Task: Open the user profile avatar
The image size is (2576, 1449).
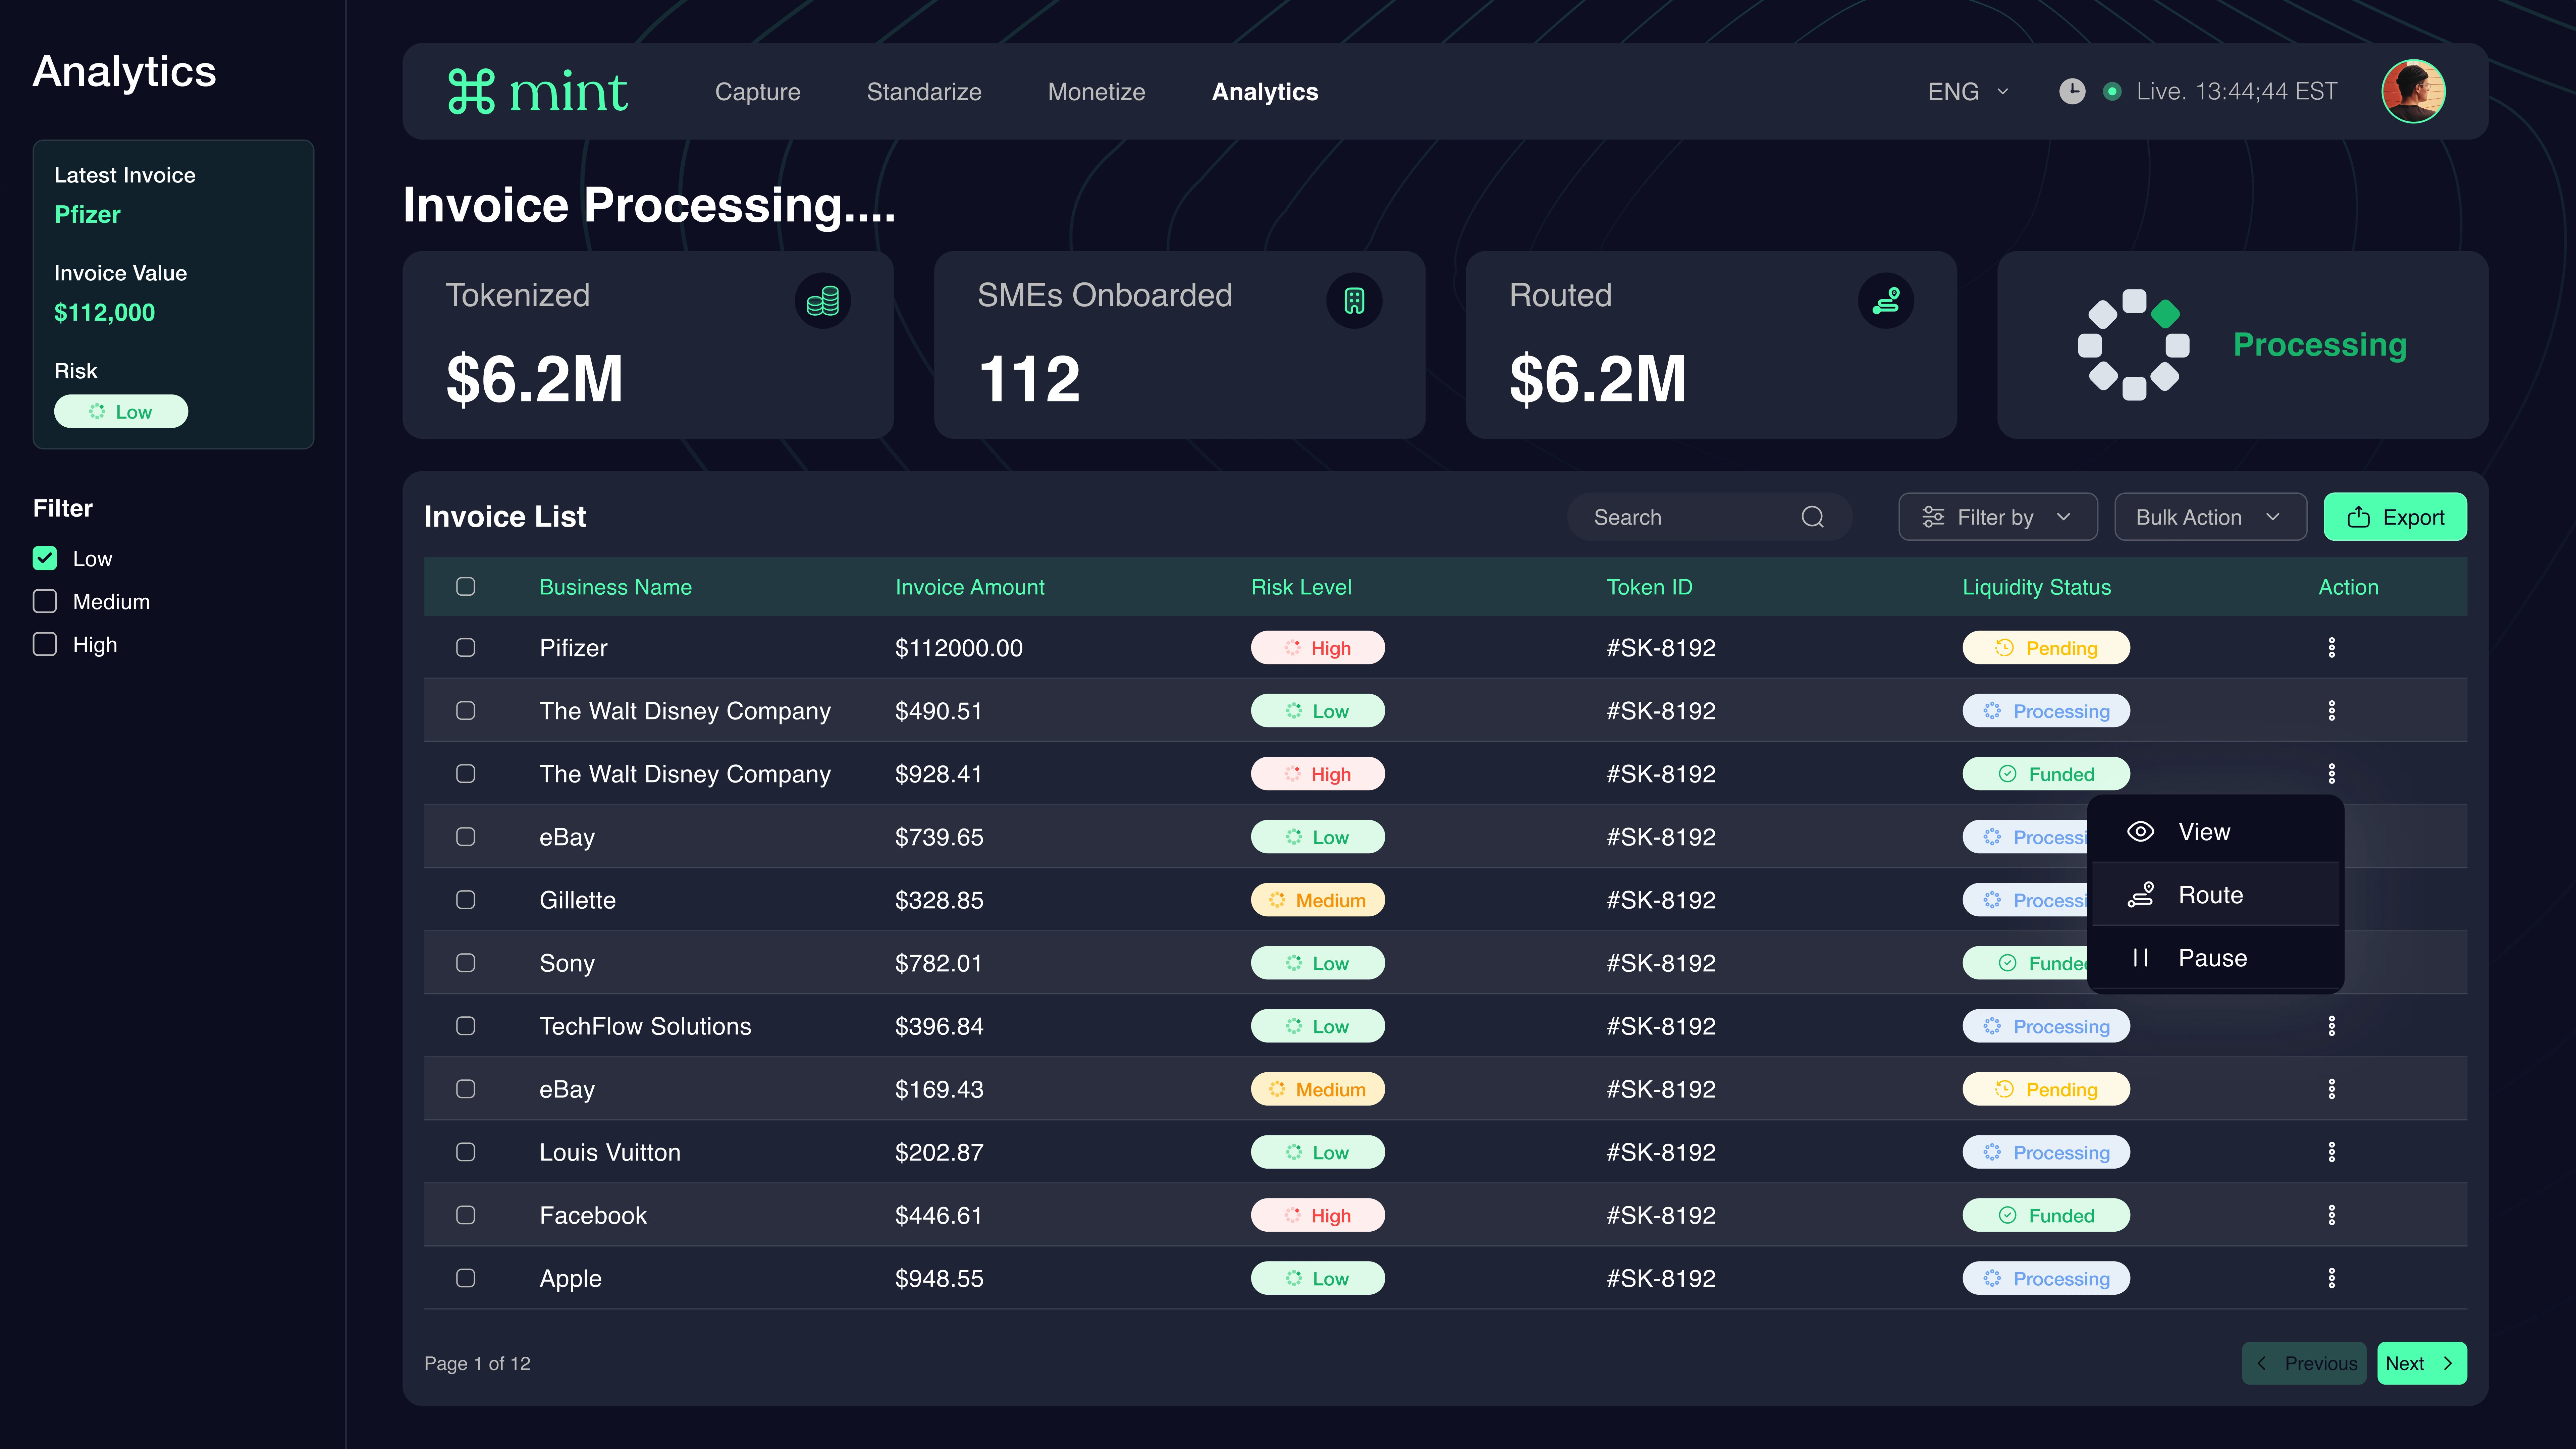Action: (x=2413, y=91)
